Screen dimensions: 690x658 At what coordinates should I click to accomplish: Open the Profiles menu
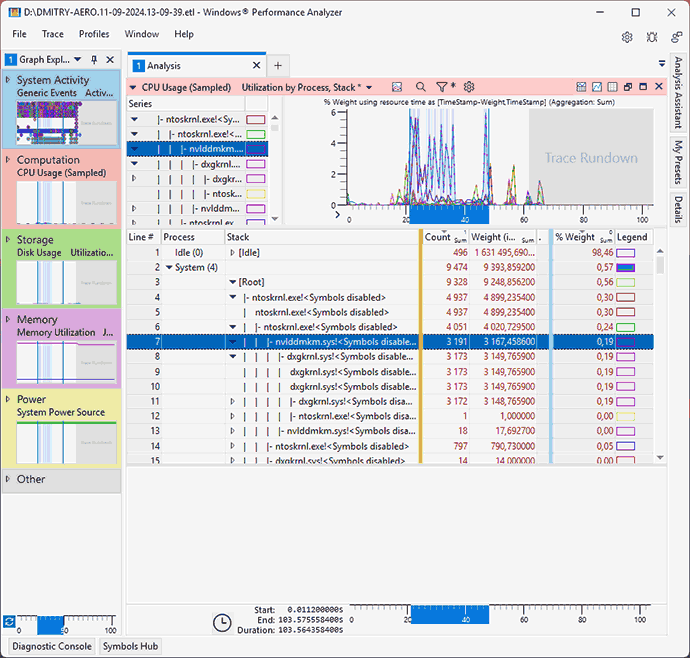click(x=94, y=34)
